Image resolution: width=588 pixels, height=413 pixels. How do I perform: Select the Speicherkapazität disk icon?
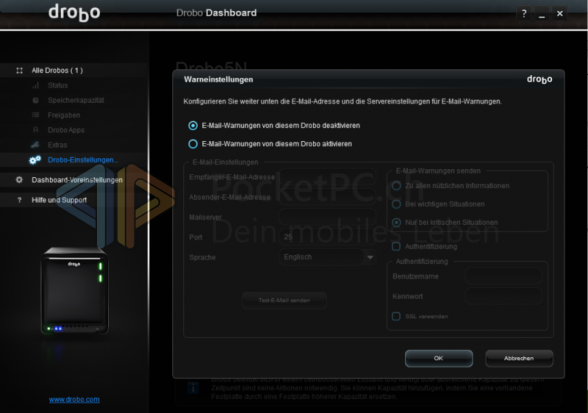36,100
